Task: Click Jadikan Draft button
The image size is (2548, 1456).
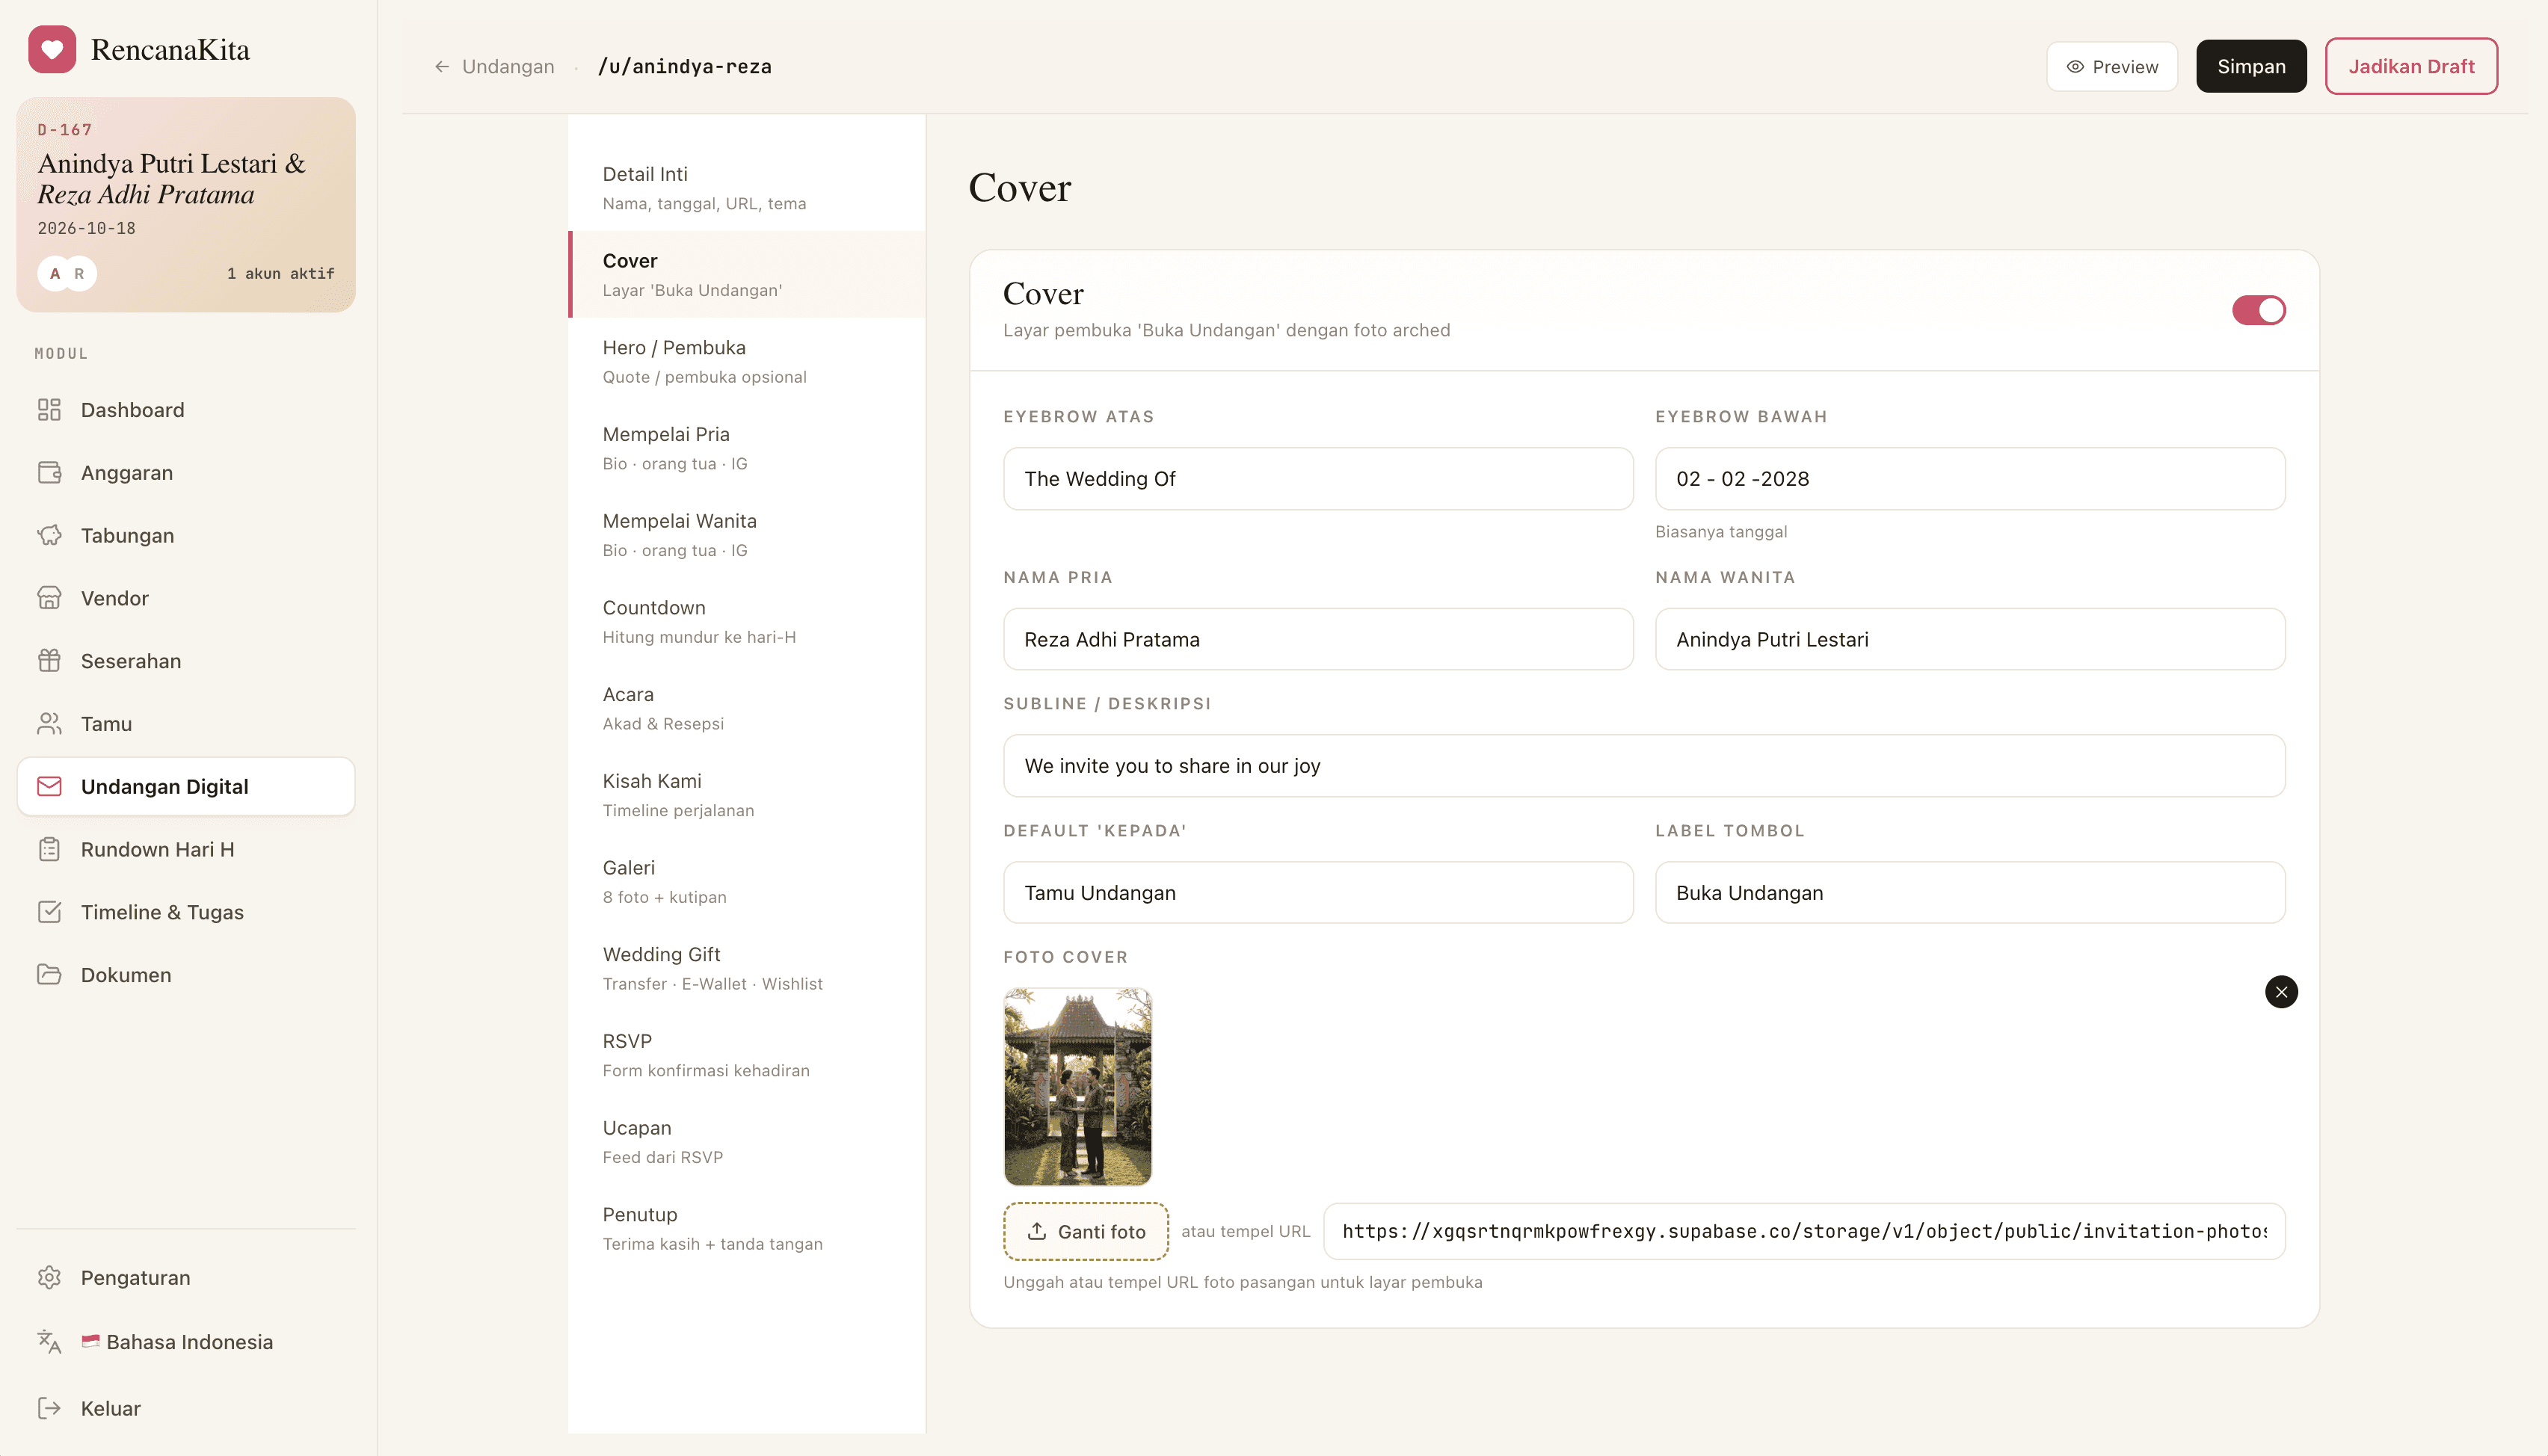Action: coord(2411,67)
